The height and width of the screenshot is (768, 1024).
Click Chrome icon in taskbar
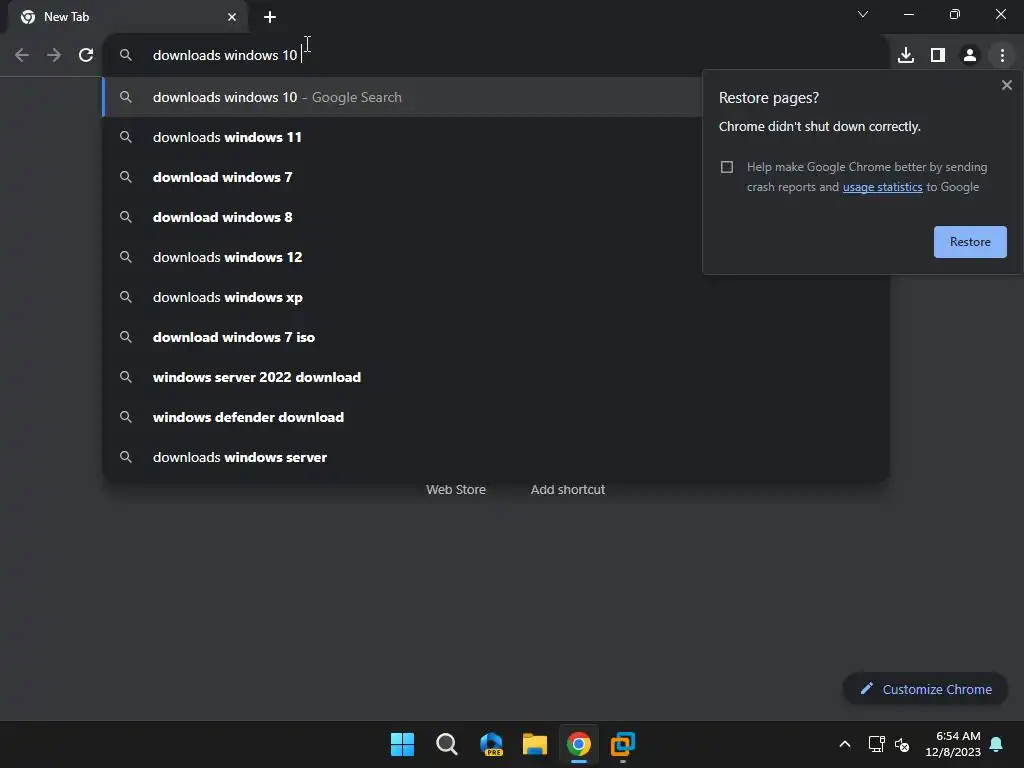(x=579, y=744)
